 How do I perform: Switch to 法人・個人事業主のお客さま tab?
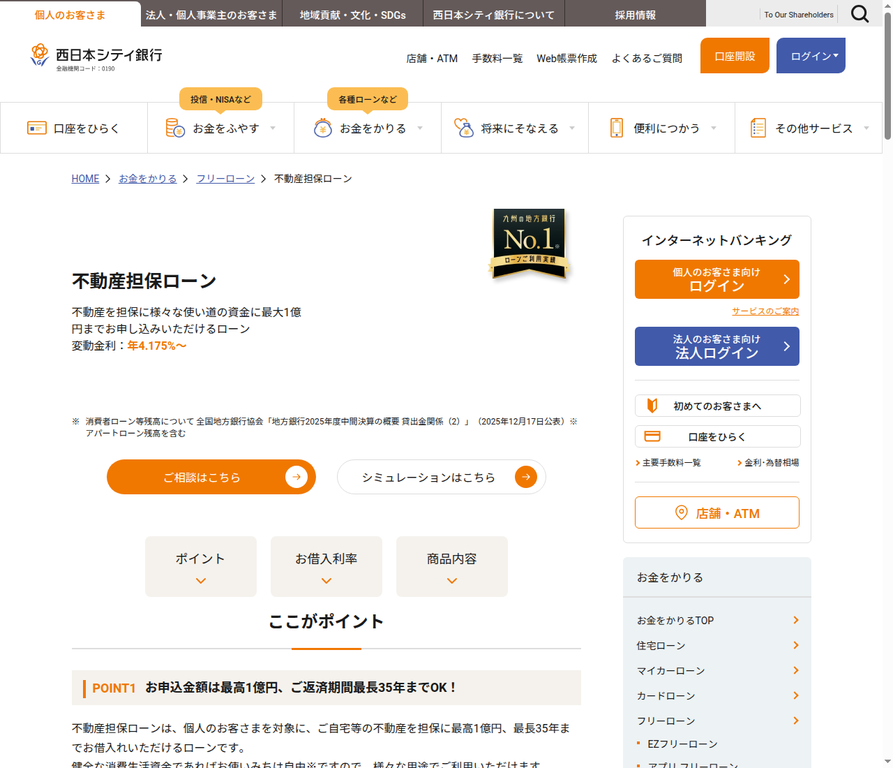[x=211, y=14]
